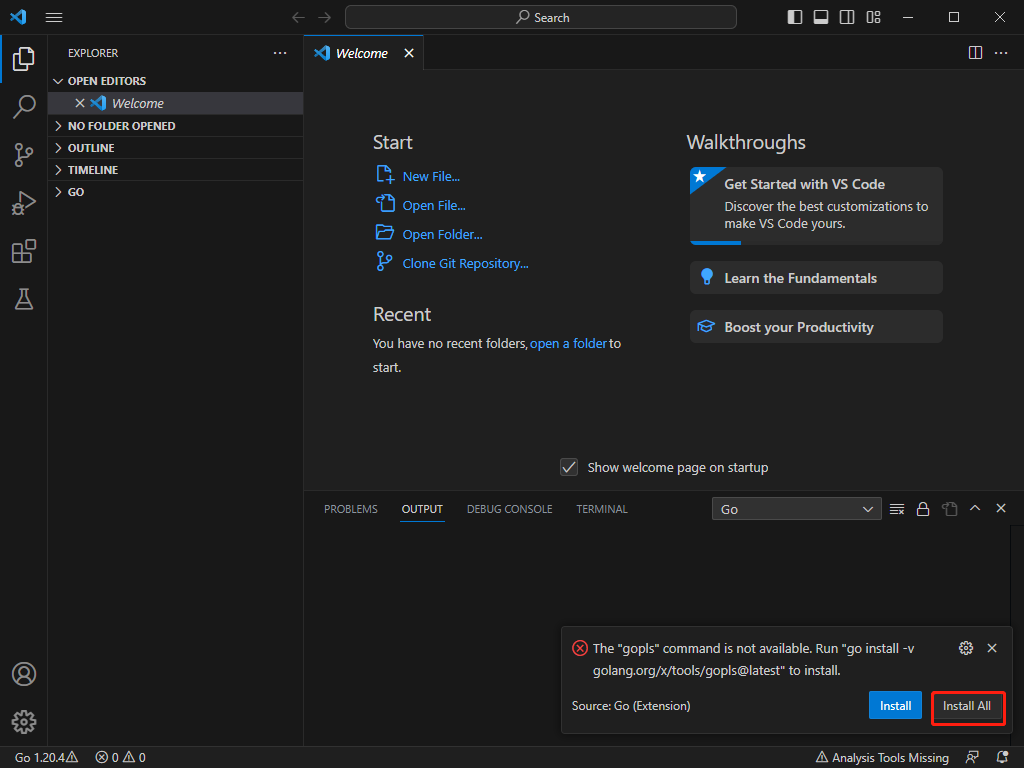Open the editor More Actions ellipsis
Screen dimensions: 1024x768
[x=1001, y=53]
